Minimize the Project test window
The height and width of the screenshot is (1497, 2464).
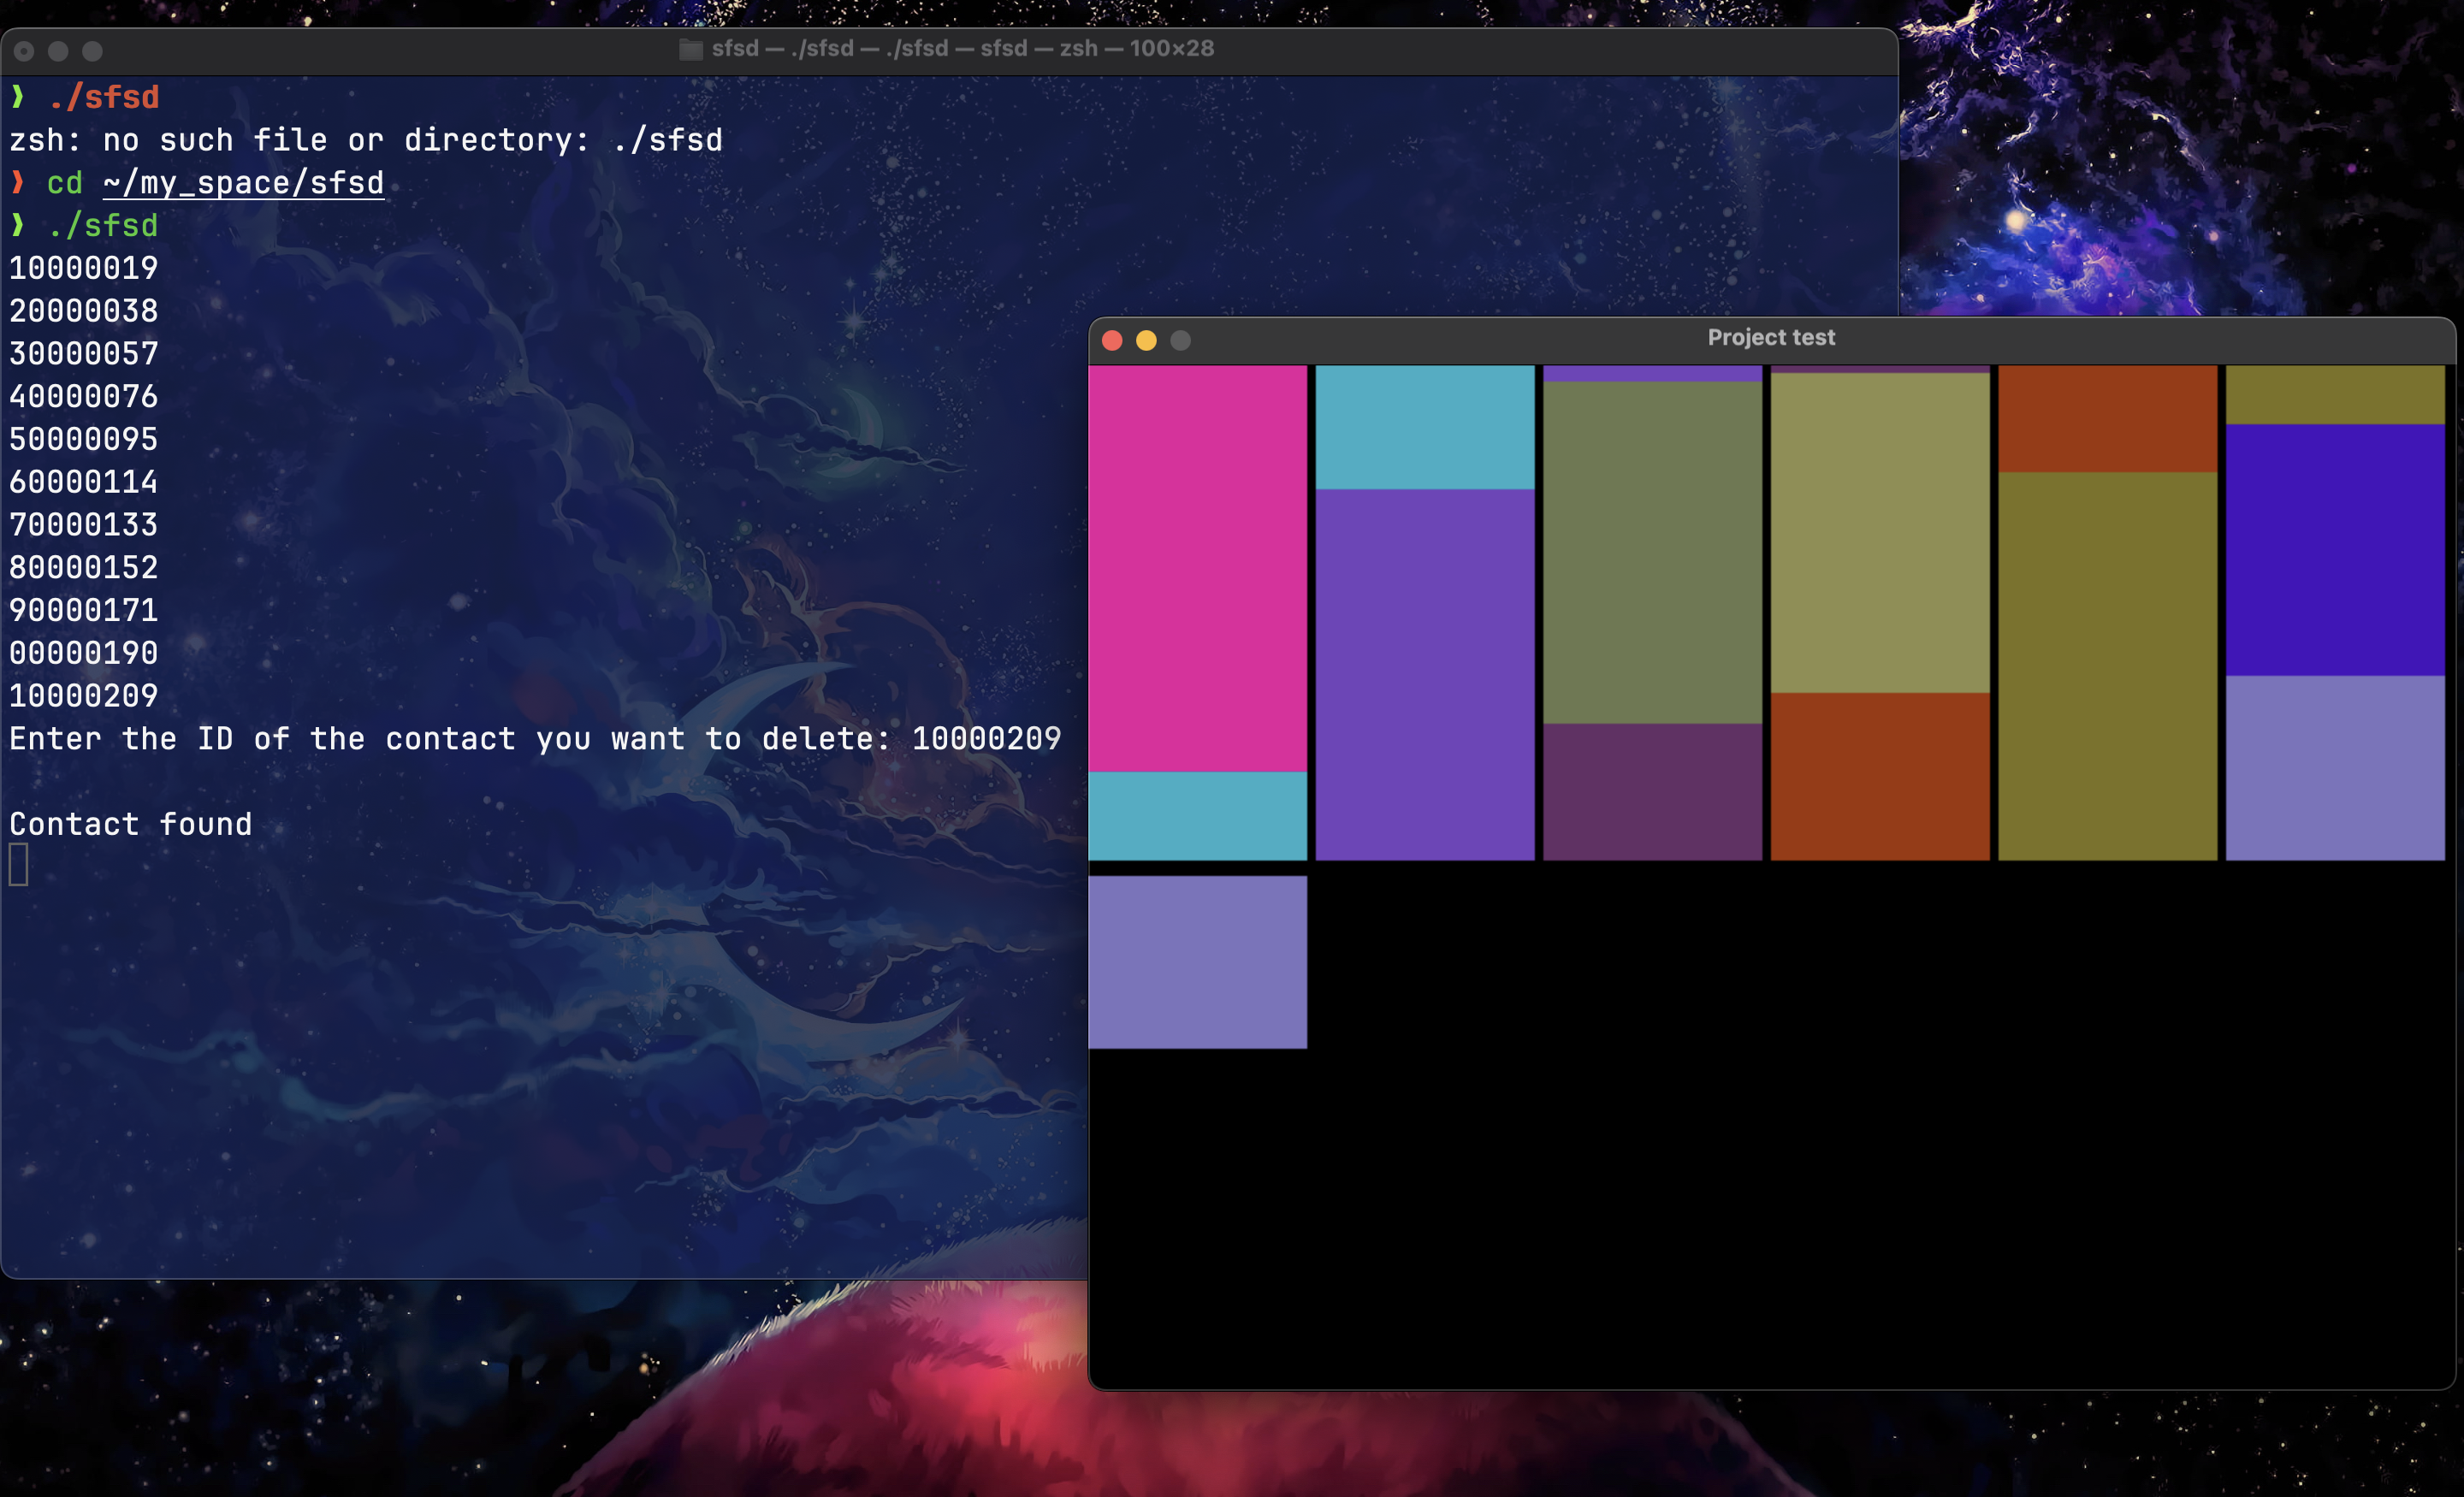click(1146, 340)
